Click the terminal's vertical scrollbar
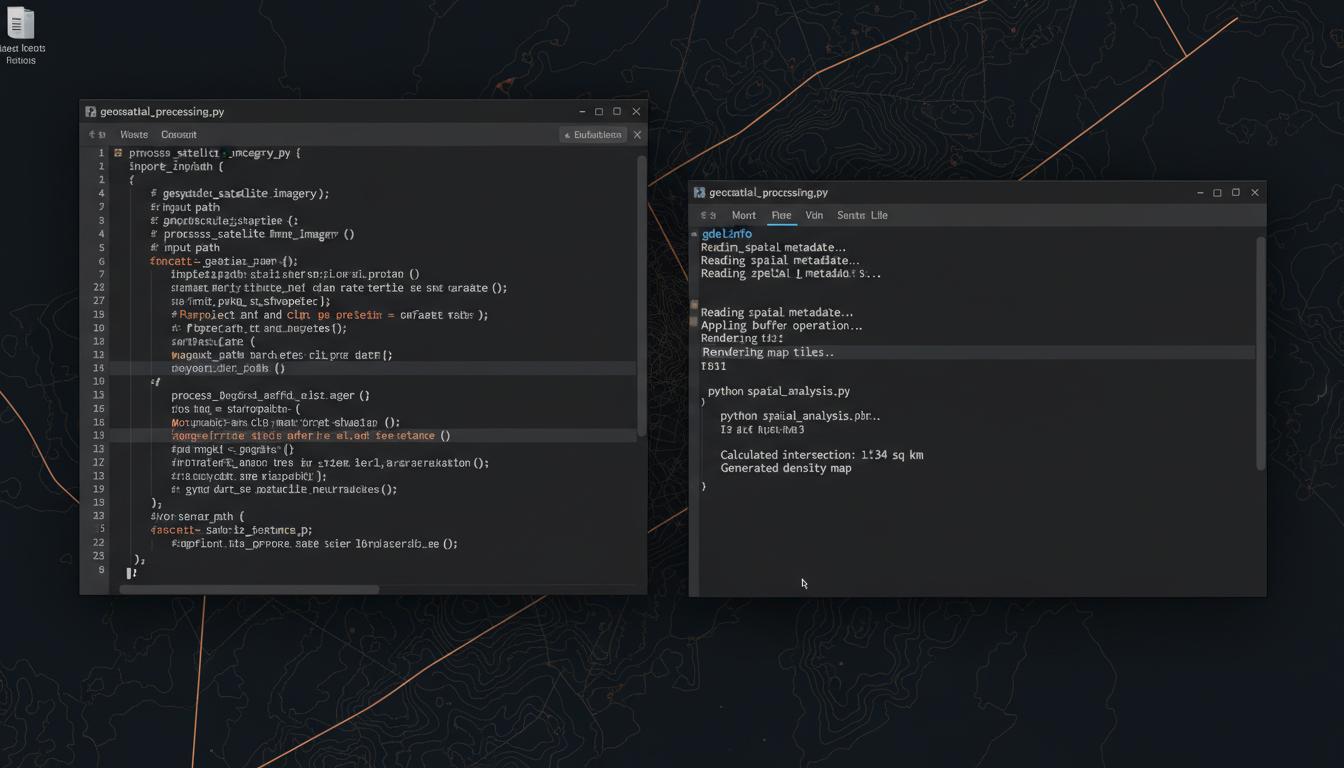This screenshot has height=768, width=1344. coord(1260,350)
